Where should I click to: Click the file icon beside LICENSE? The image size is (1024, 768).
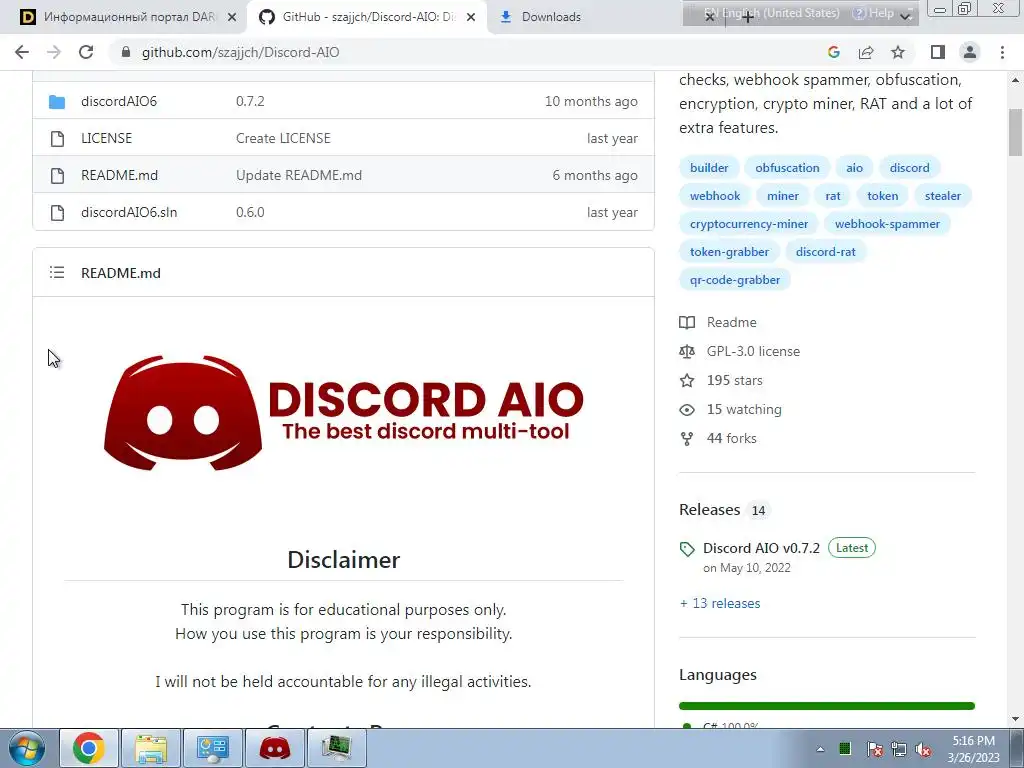click(x=57, y=138)
